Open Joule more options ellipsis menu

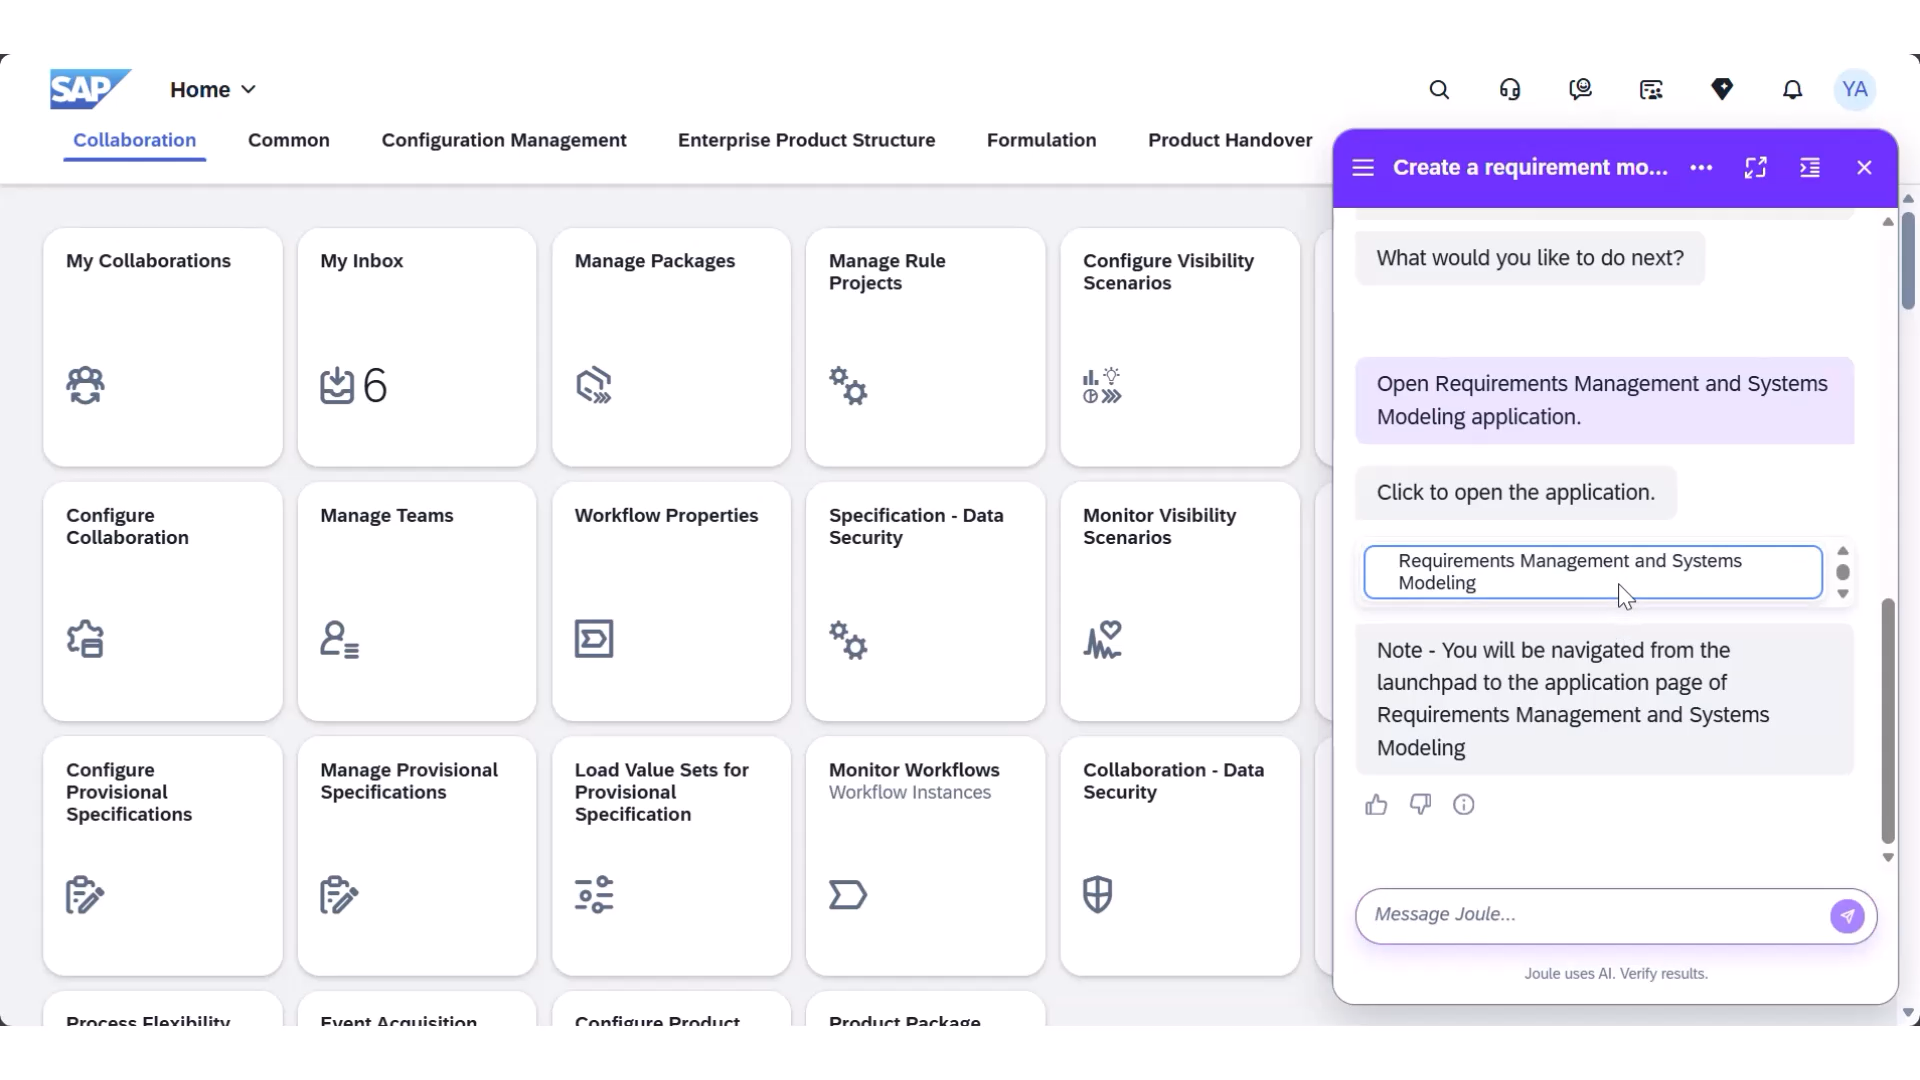(1701, 168)
